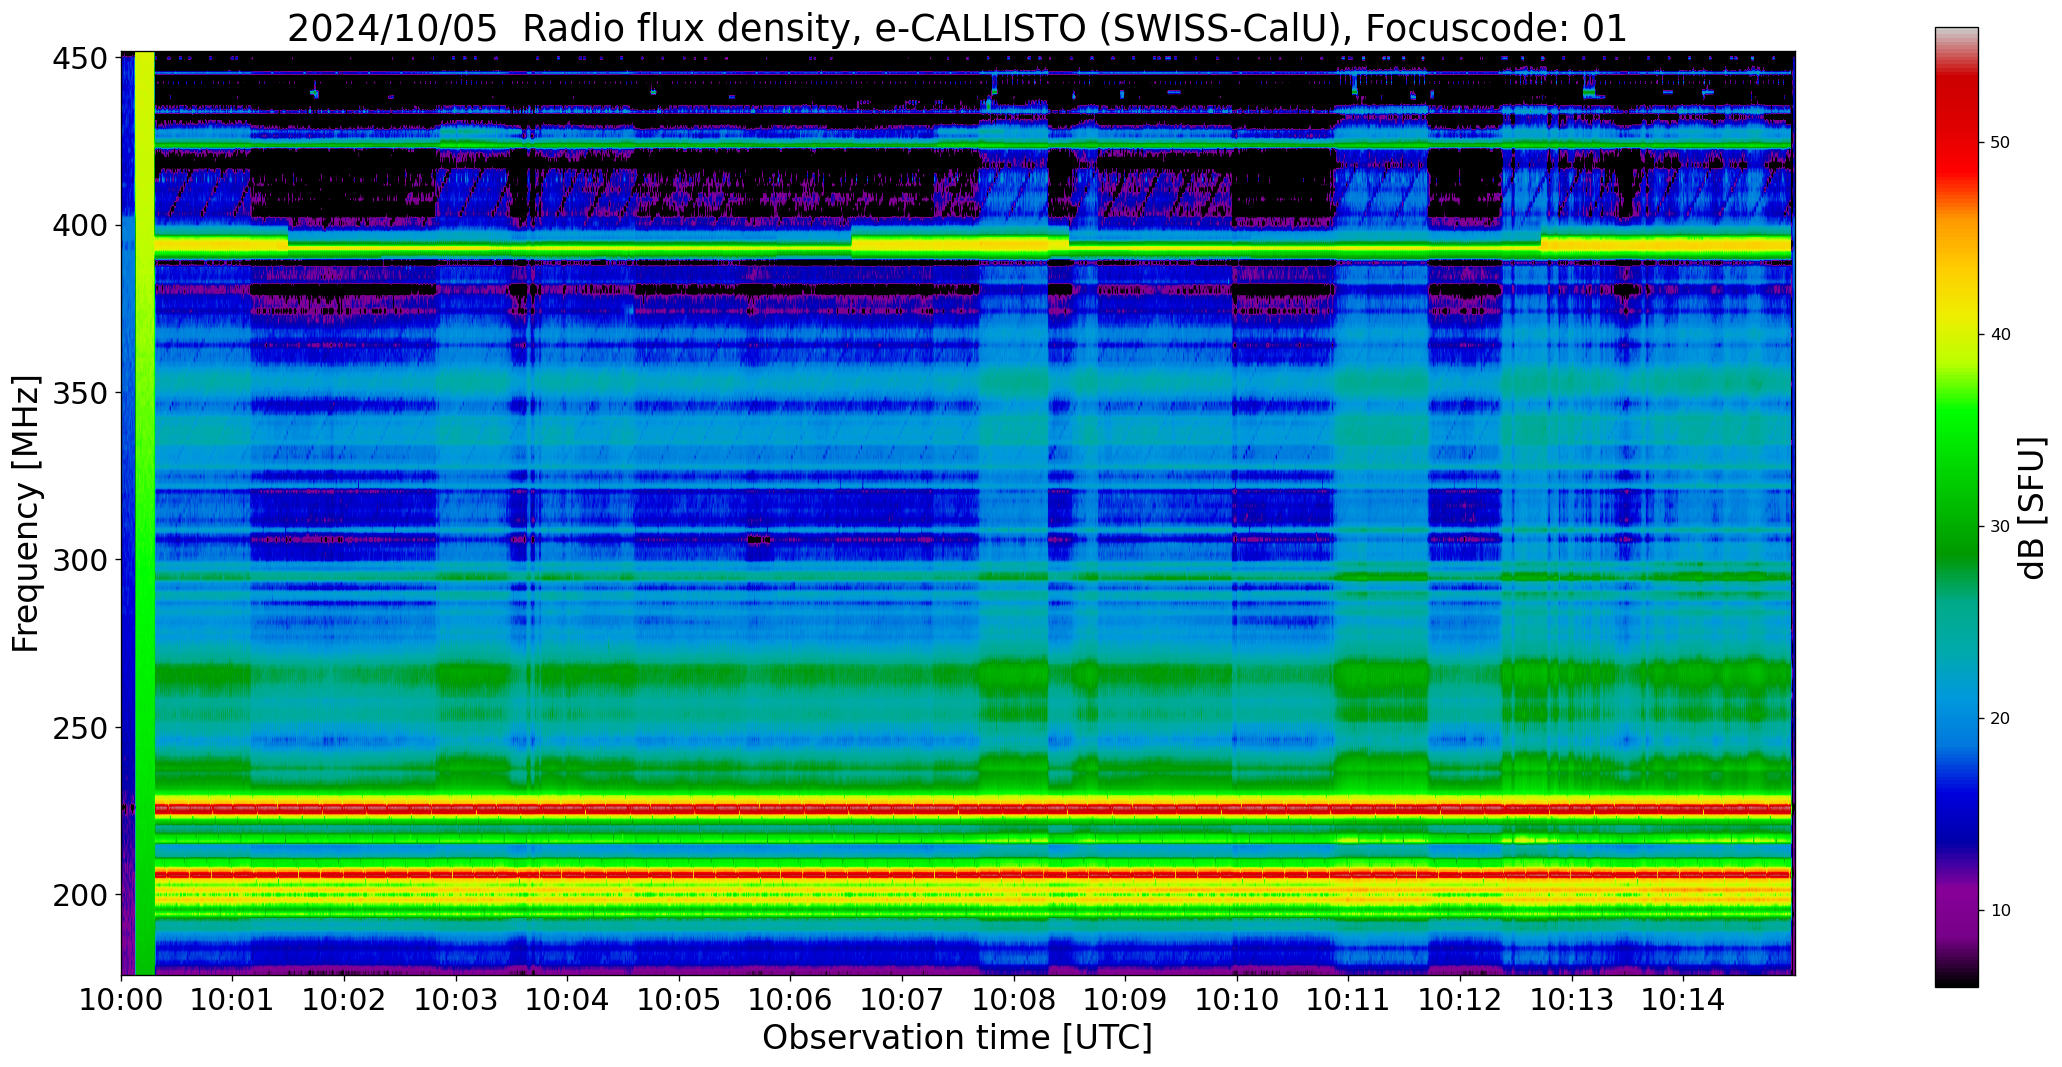Click the 10:09 time tick label
Viewport: 2062px width, 1067px height.
pos(1125,999)
